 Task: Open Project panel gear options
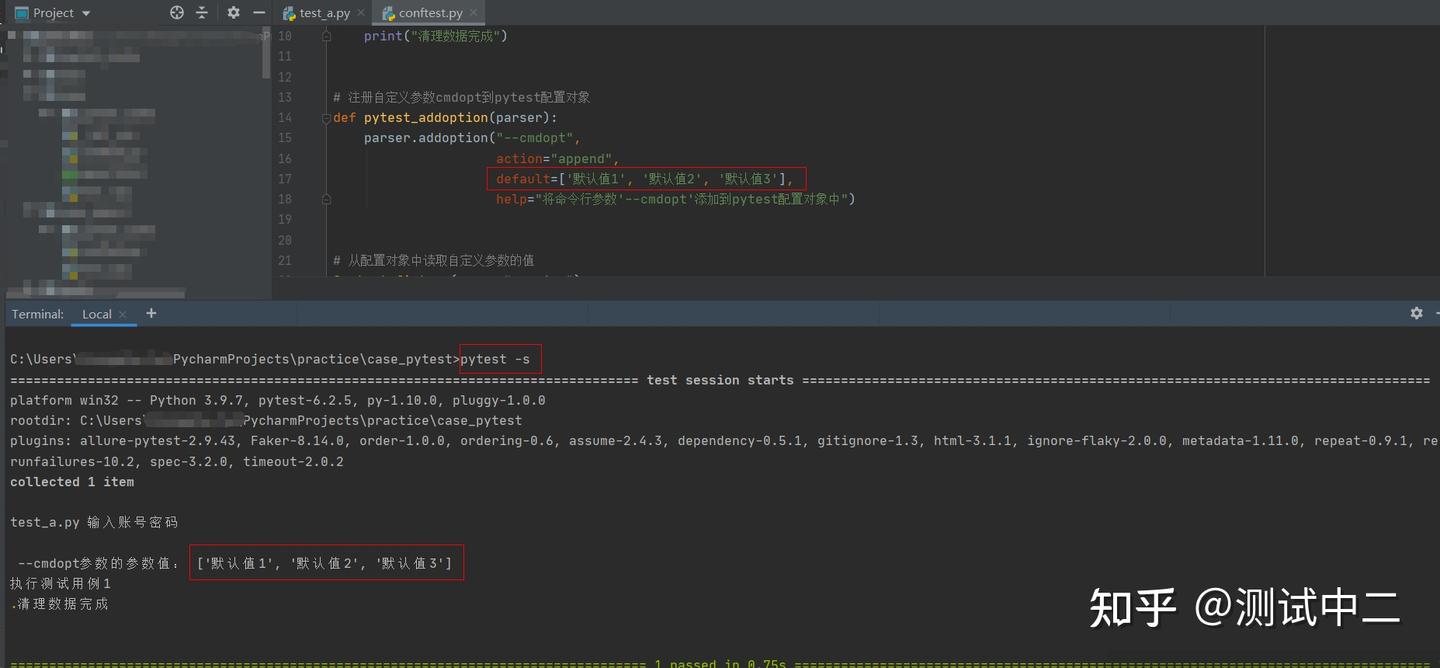click(233, 13)
